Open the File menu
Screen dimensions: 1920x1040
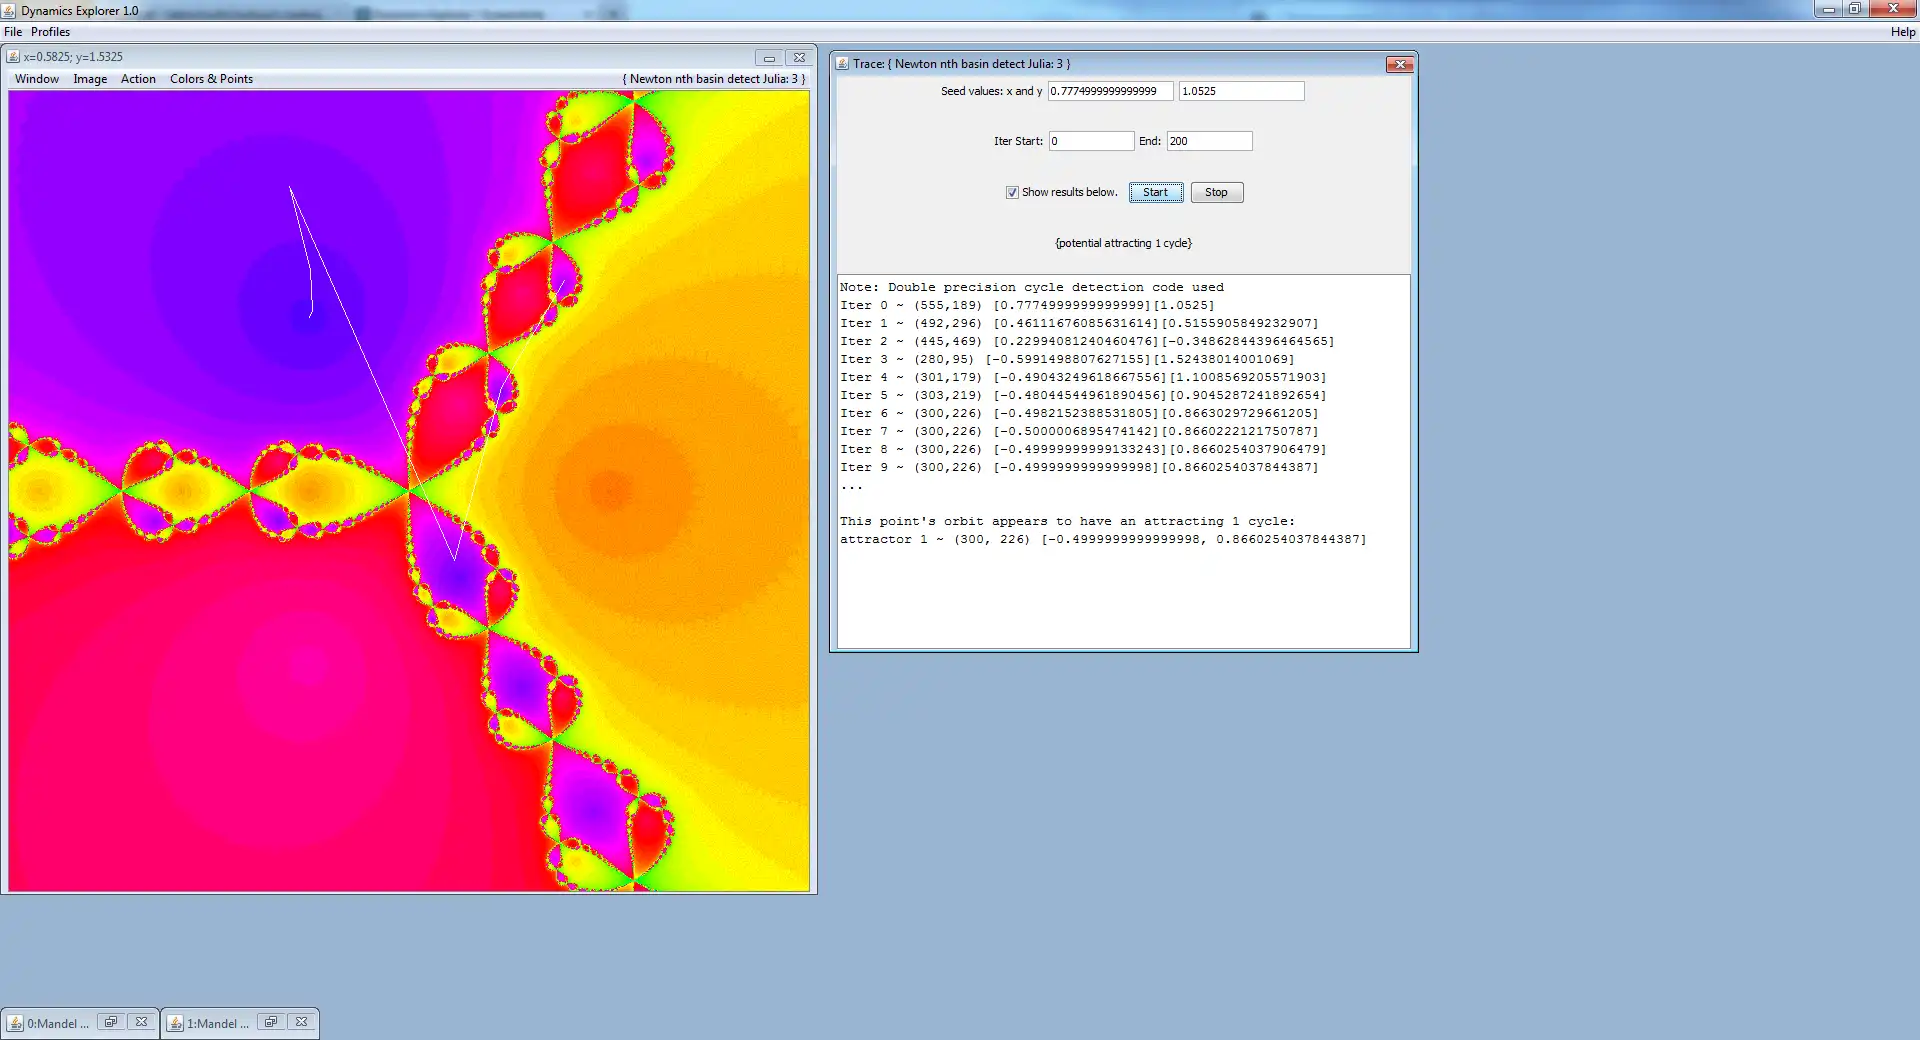click(13, 32)
